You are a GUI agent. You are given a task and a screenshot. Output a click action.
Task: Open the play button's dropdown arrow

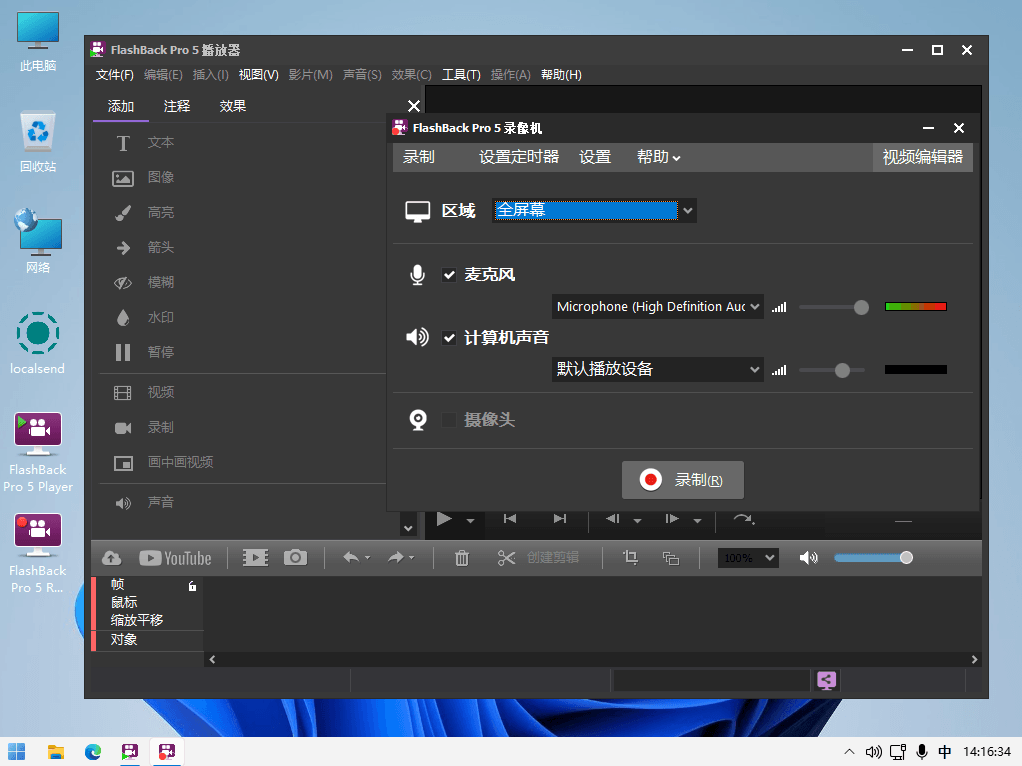pyautogui.click(x=471, y=521)
